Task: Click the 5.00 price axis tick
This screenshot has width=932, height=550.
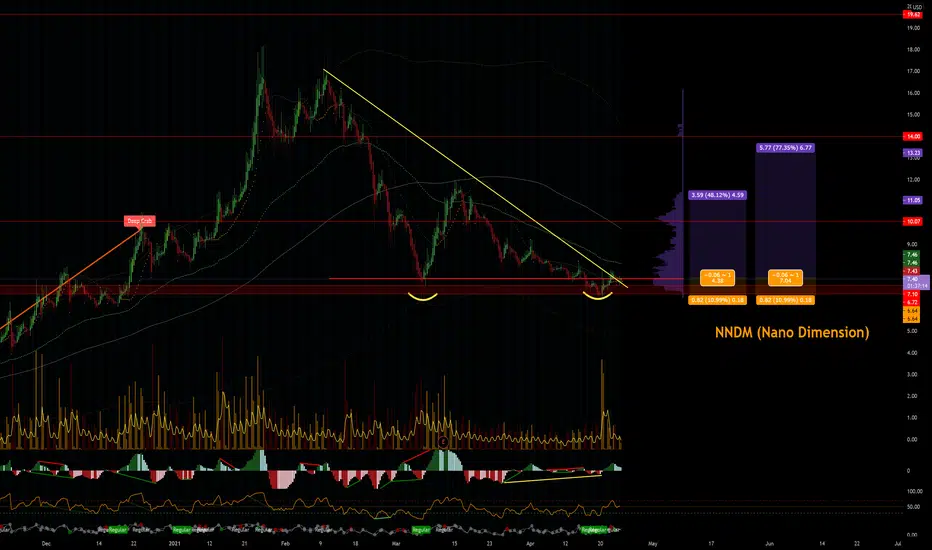Action: (912, 331)
